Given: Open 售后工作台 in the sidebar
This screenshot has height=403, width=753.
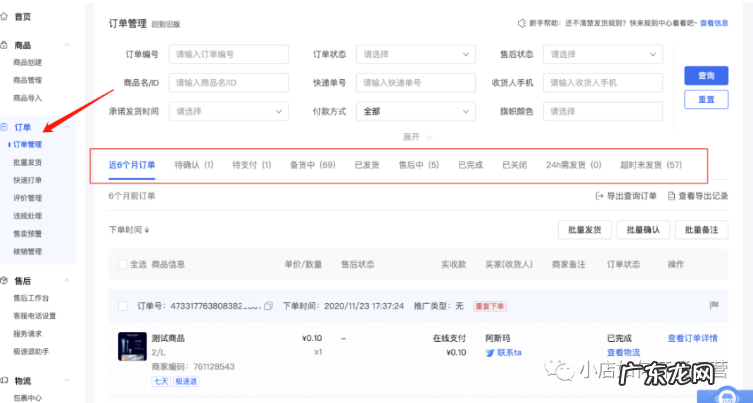Looking at the screenshot, I should pos(31,298).
